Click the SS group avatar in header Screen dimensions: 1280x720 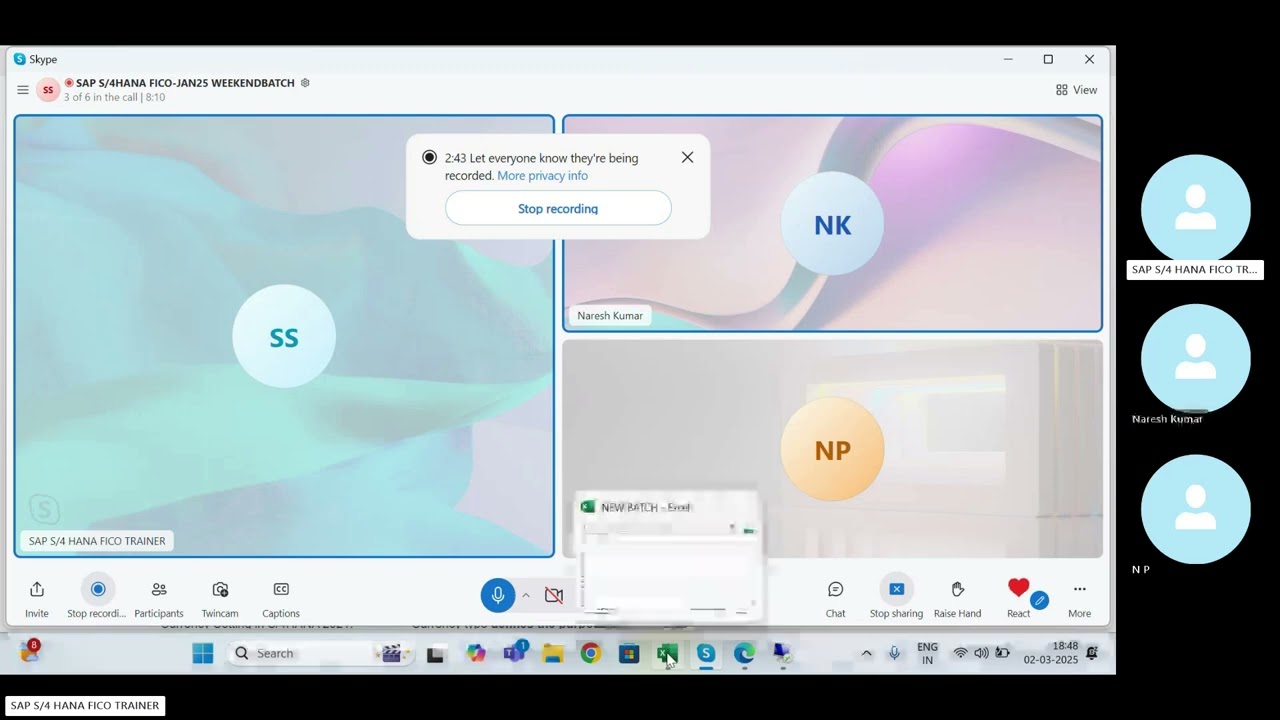point(48,90)
